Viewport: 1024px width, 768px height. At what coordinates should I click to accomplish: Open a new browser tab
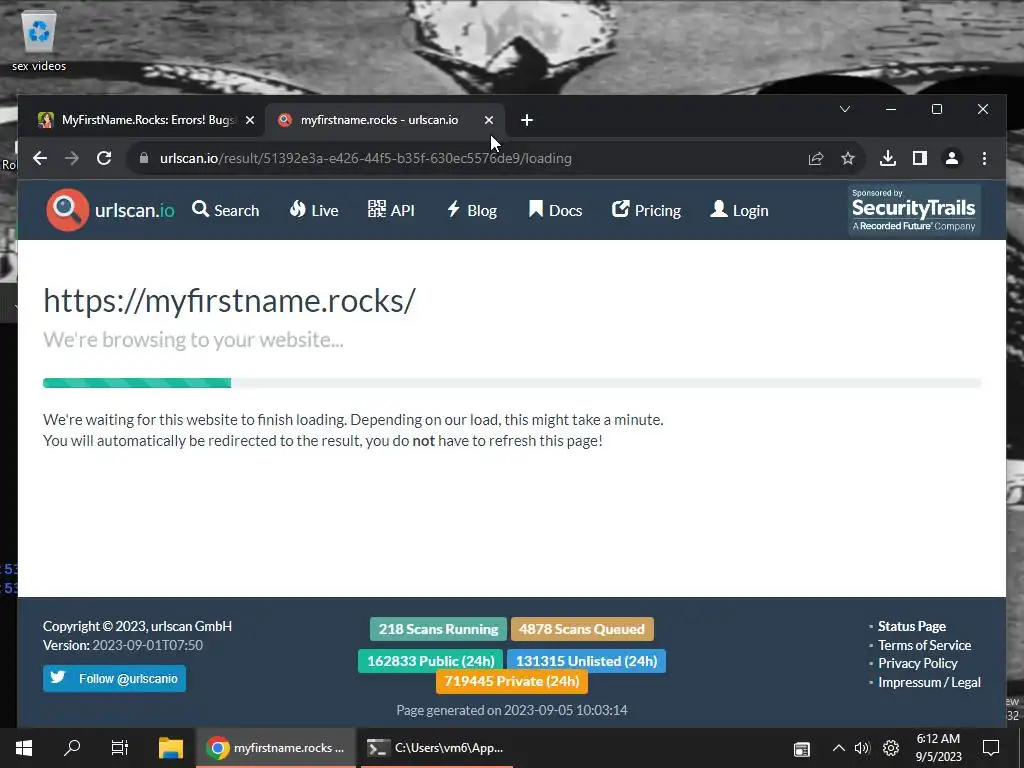click(527, 120)
